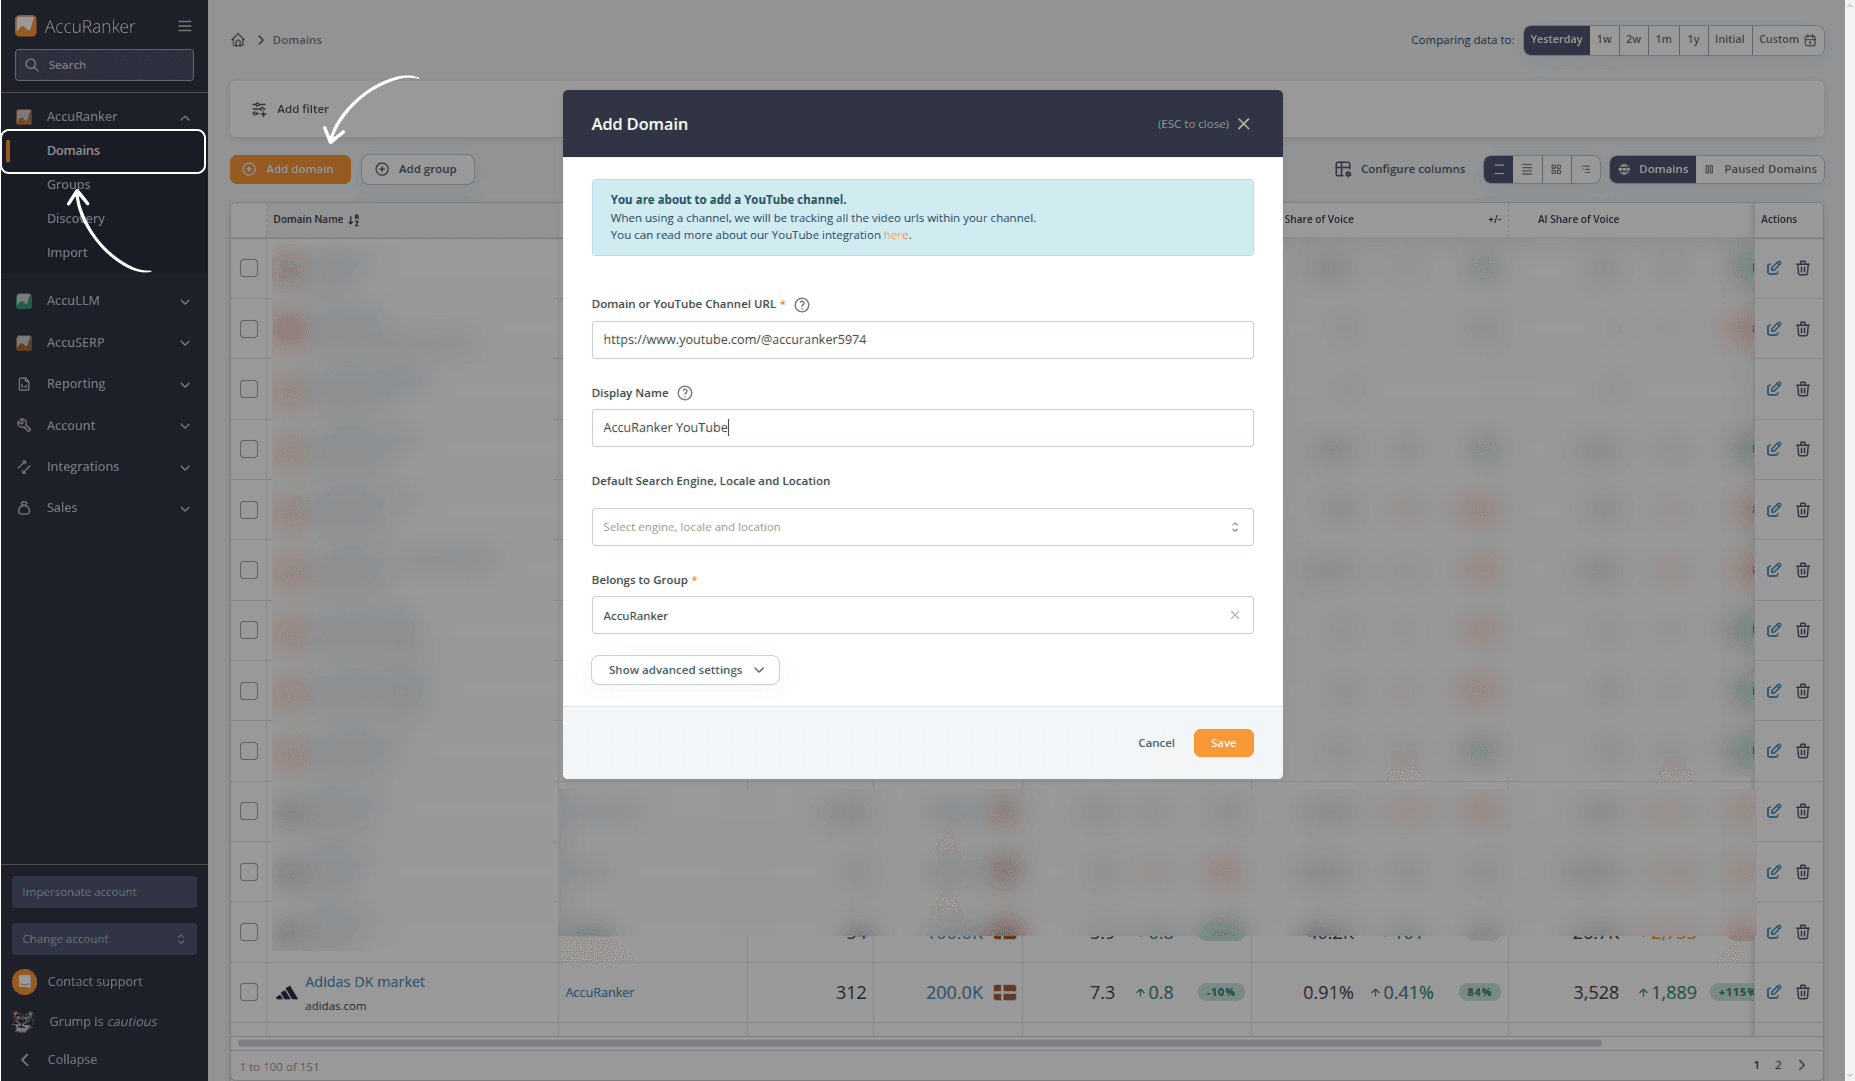
Task: Check the fifth domain row checkbox
Action: [x=249, y=510]
